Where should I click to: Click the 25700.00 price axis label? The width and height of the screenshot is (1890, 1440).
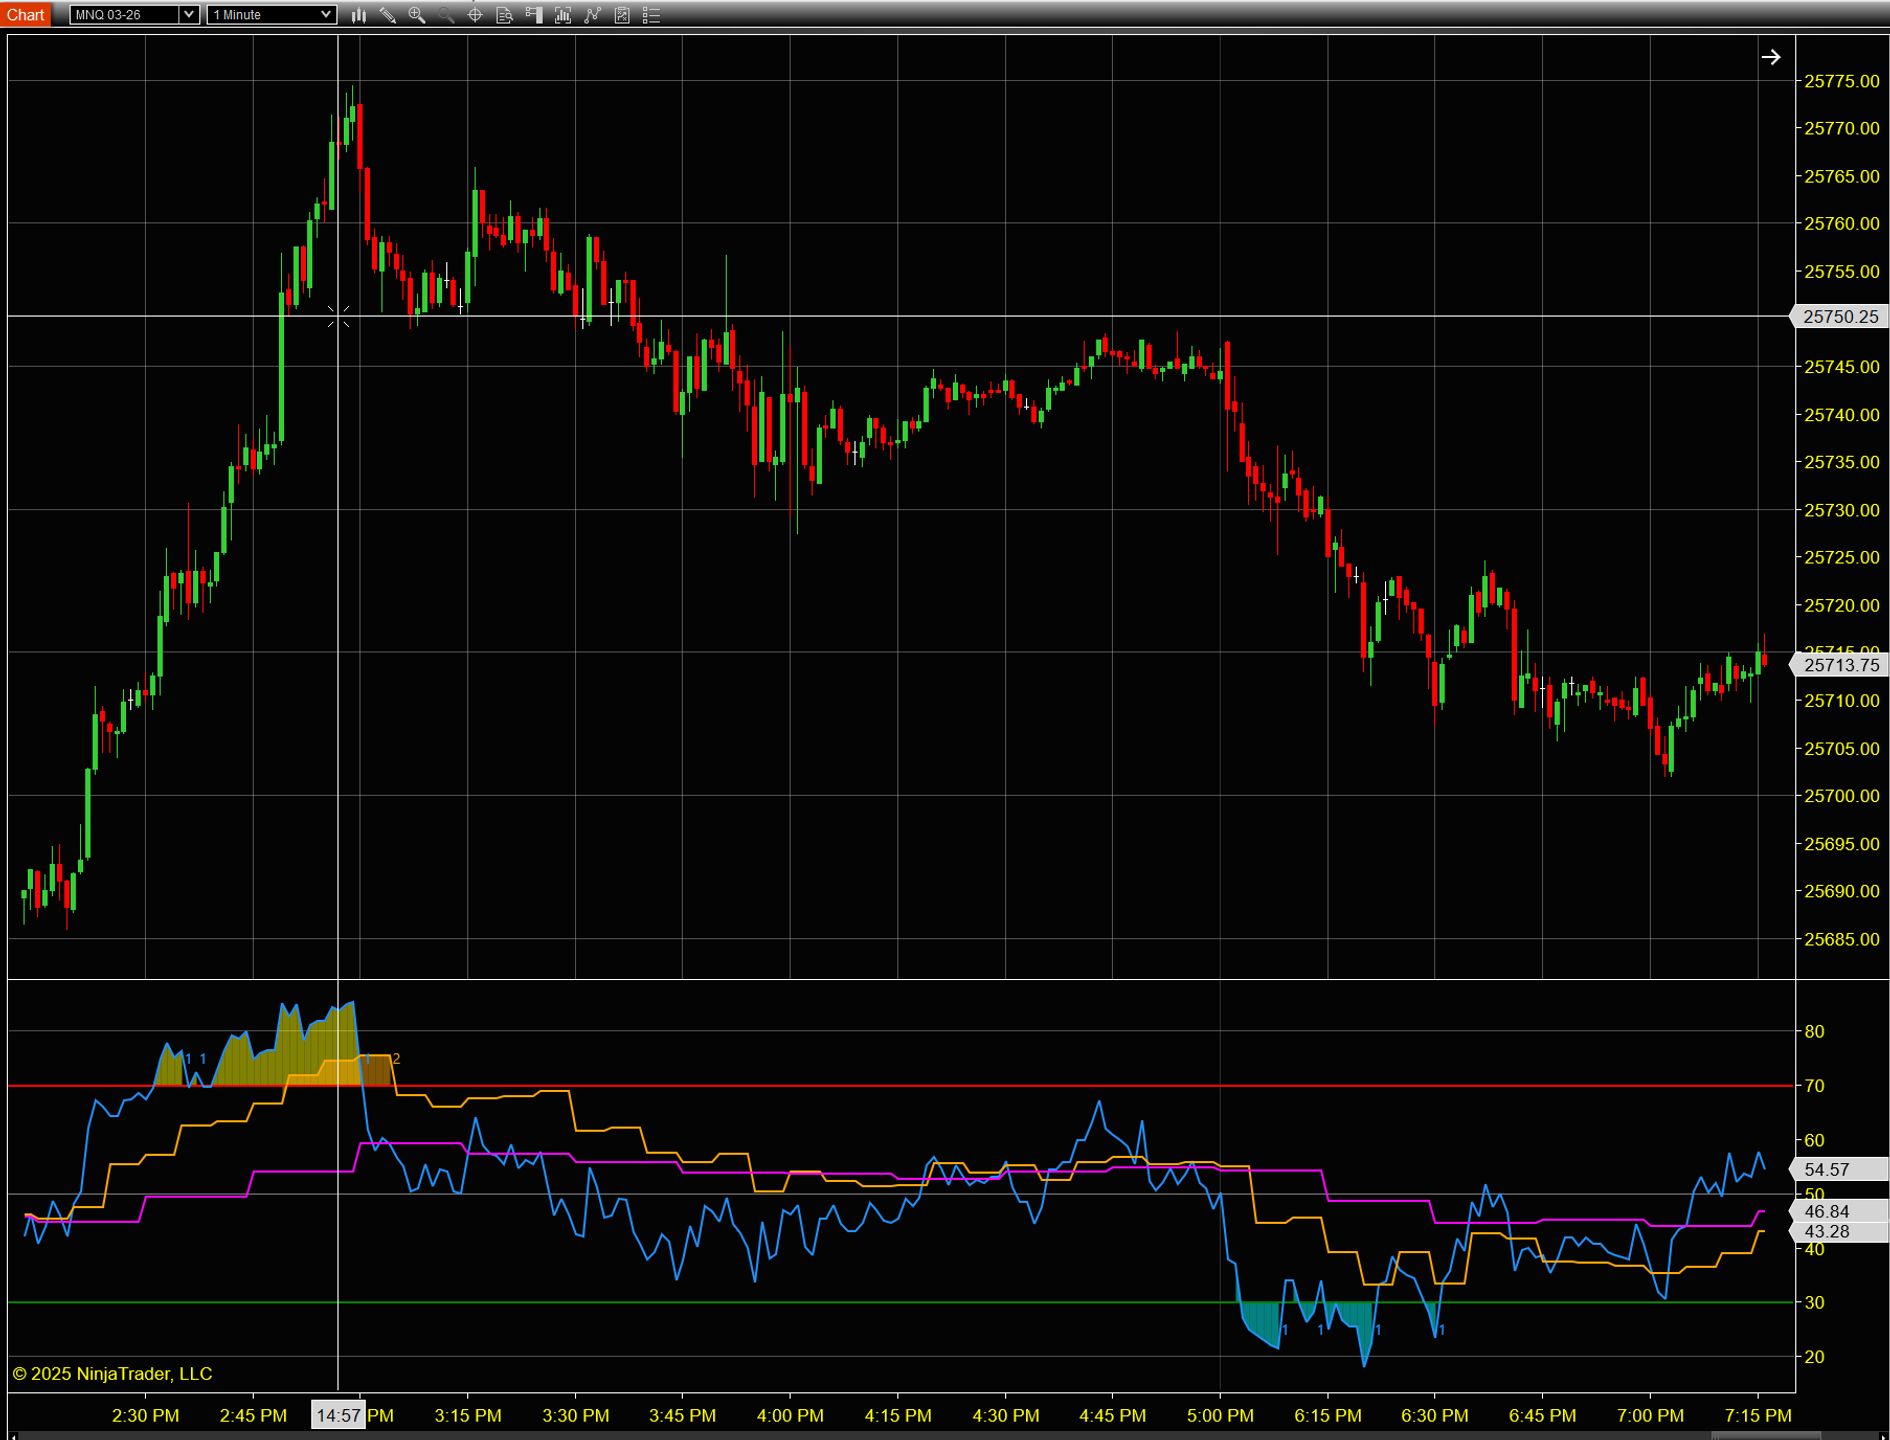[x=1841, y=796]
